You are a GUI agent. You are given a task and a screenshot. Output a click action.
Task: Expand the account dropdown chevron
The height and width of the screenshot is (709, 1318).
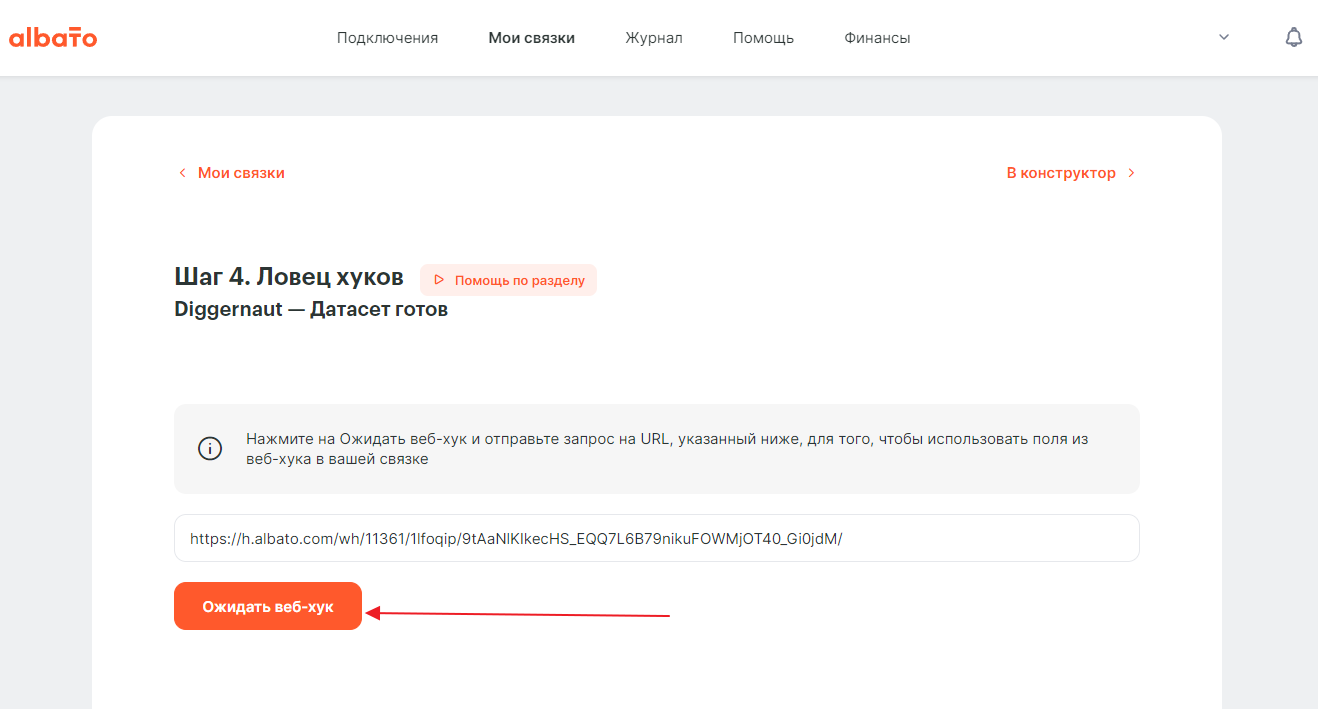[x=1224, y=37]
